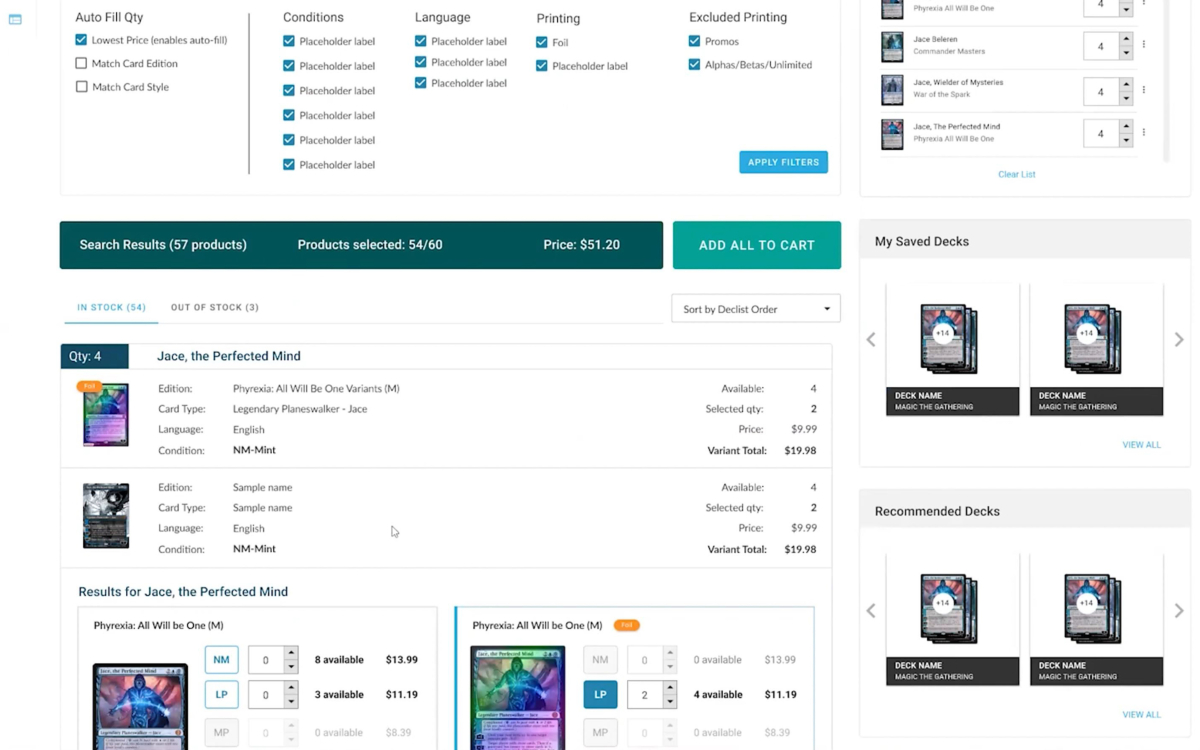Click Jace, the Perfected Mind Qty: 4 header

click(446, 356)
